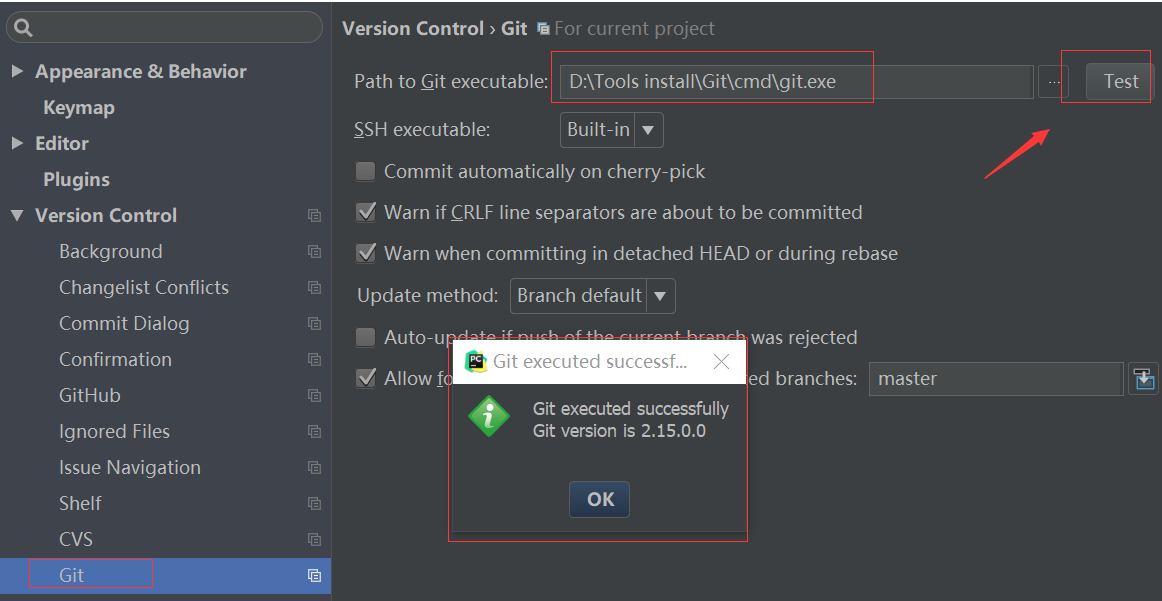The height and width of the screenshot is (601, 1162).
Task: Collapse the Version Control tree section
Action: [18, 215]
